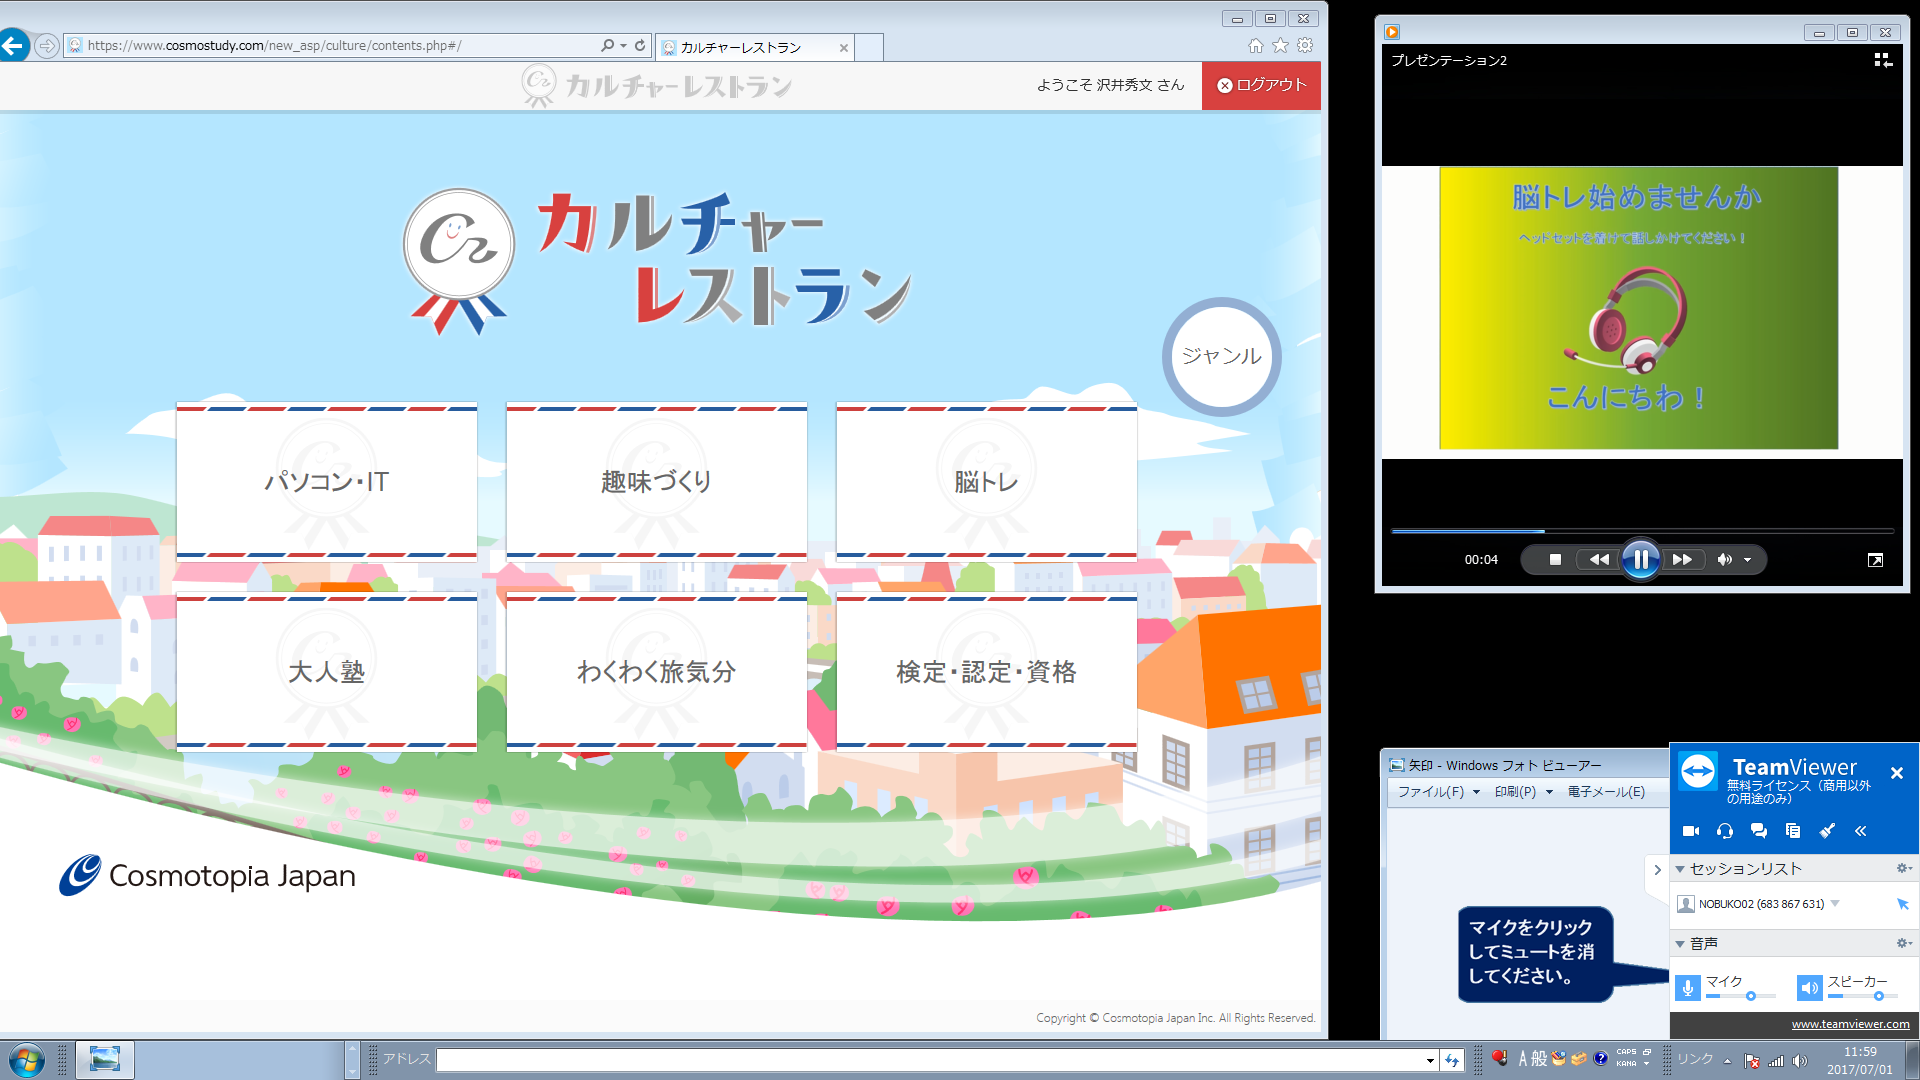
Task: Choose the わくわく旅気分 genre card
Action: click(x=657, y=671)
